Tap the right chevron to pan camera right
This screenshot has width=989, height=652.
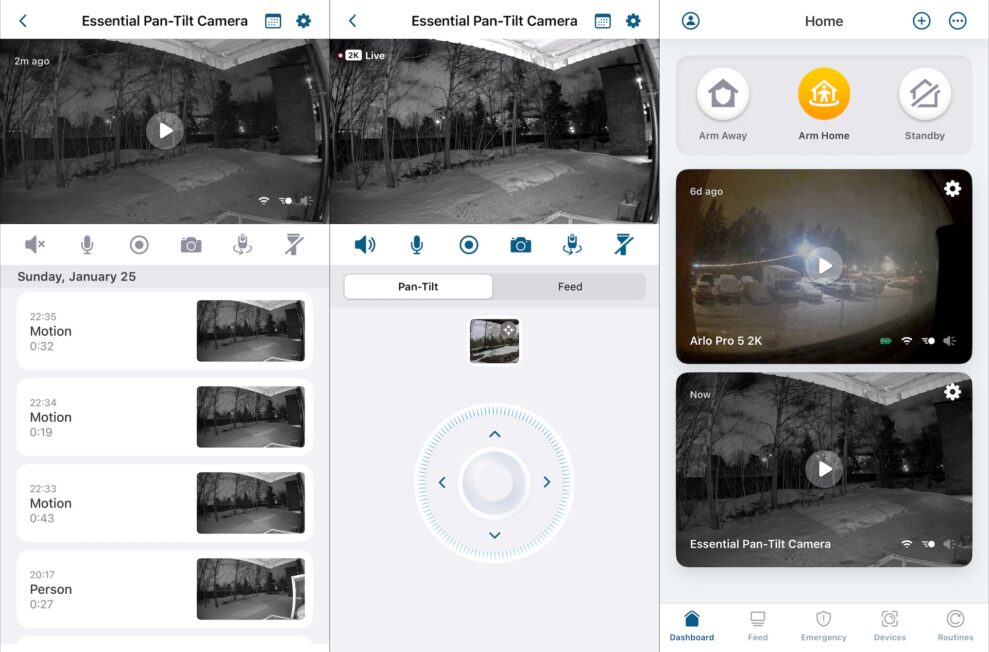(546, 482)
